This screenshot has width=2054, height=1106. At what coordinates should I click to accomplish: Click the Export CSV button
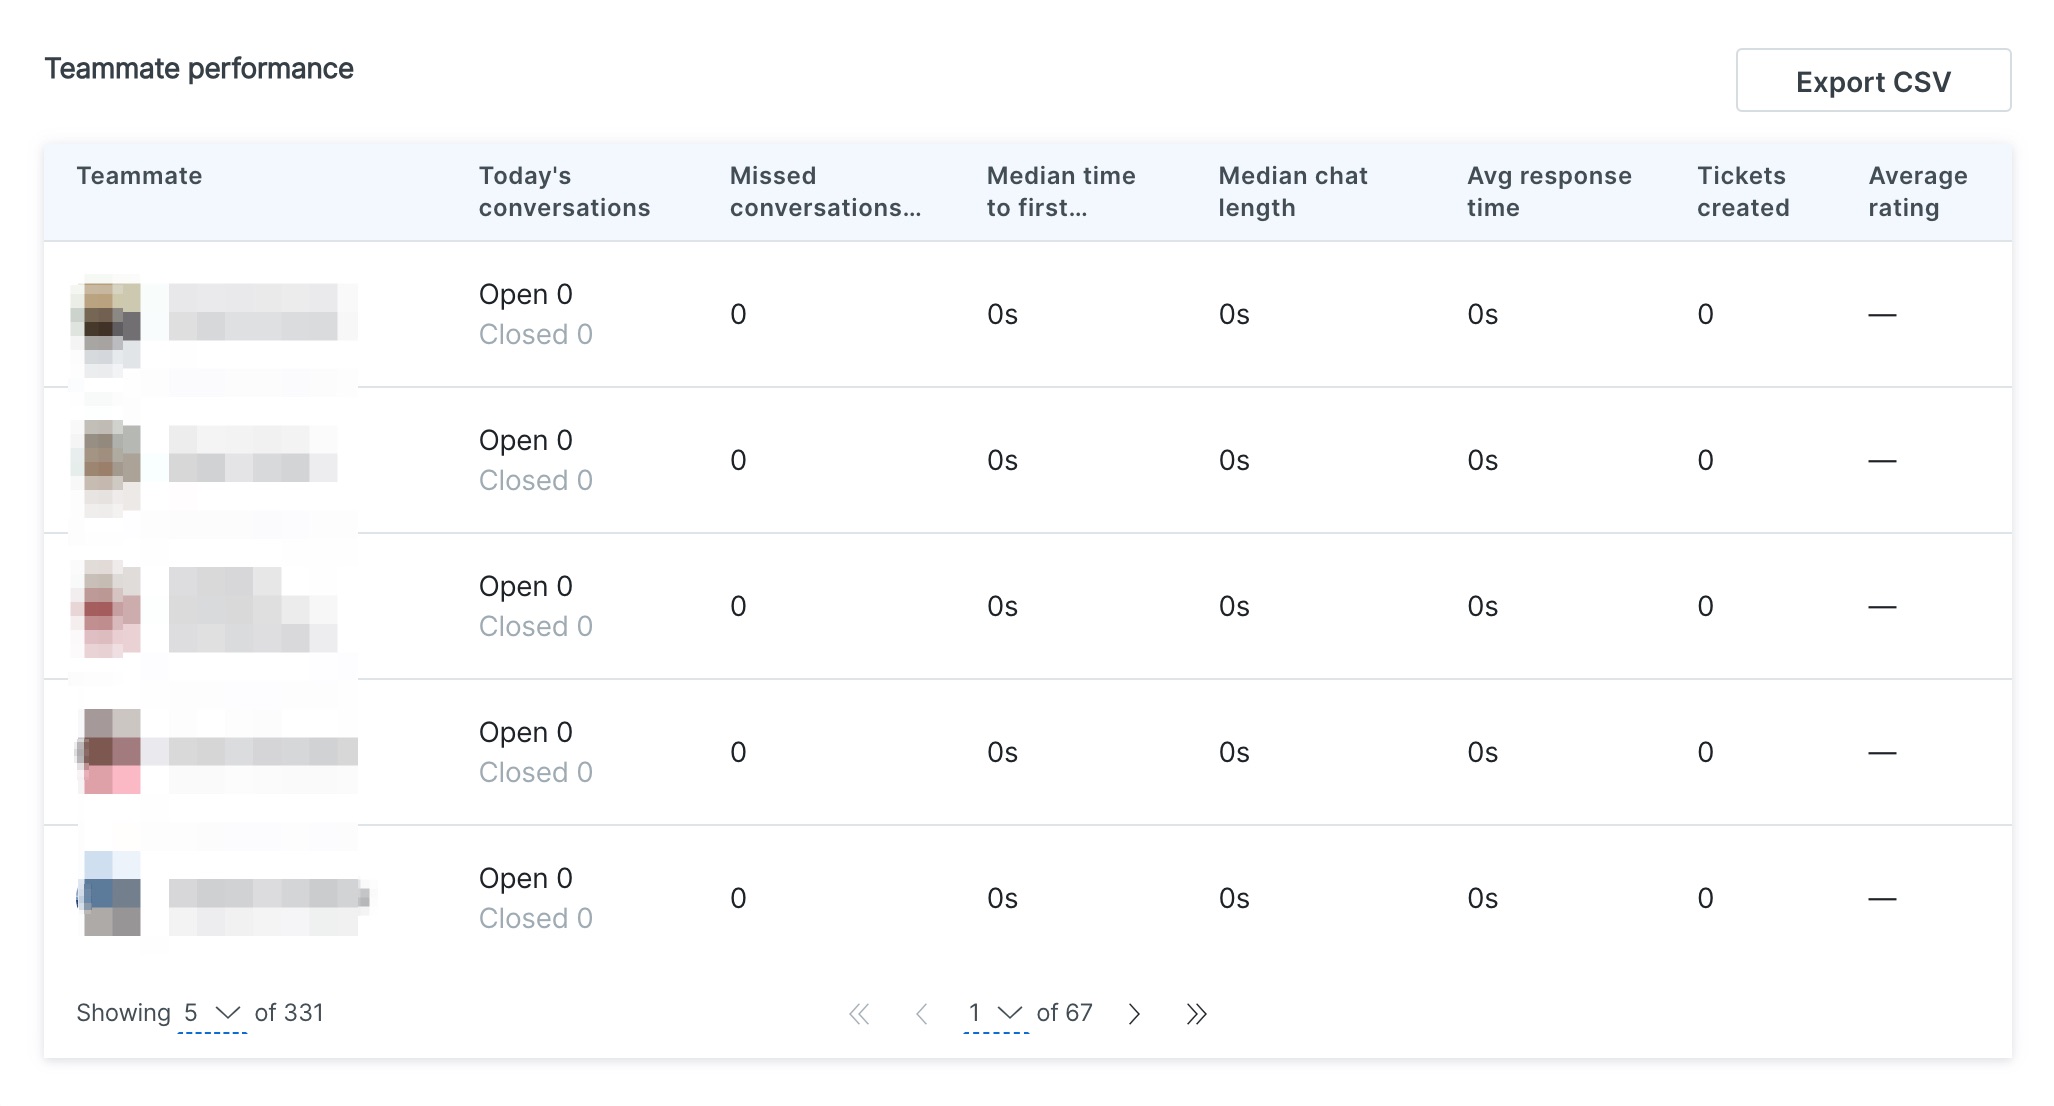[1873, 80]
